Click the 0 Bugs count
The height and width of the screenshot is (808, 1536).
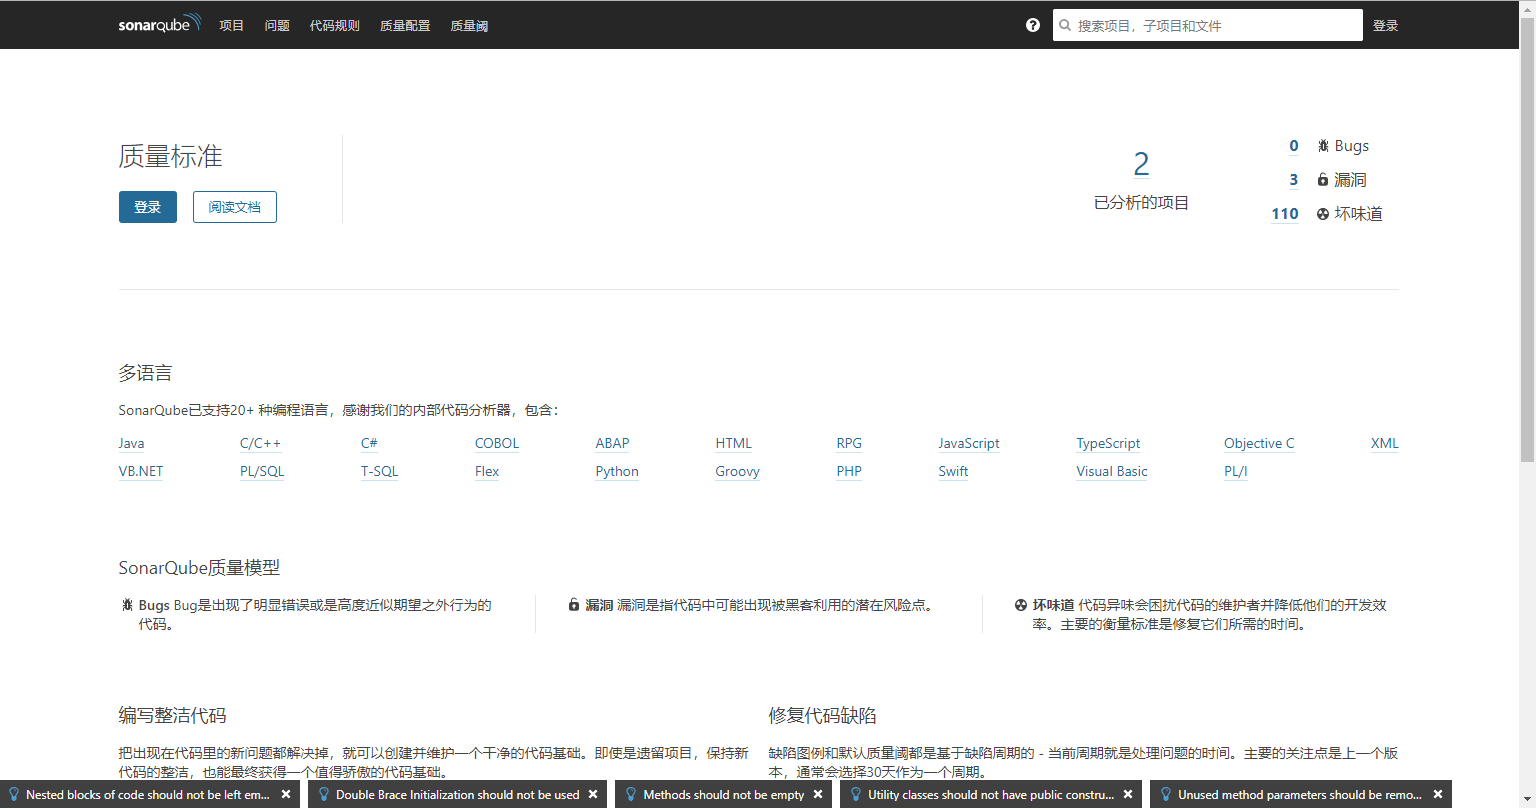coord(1293,146)
